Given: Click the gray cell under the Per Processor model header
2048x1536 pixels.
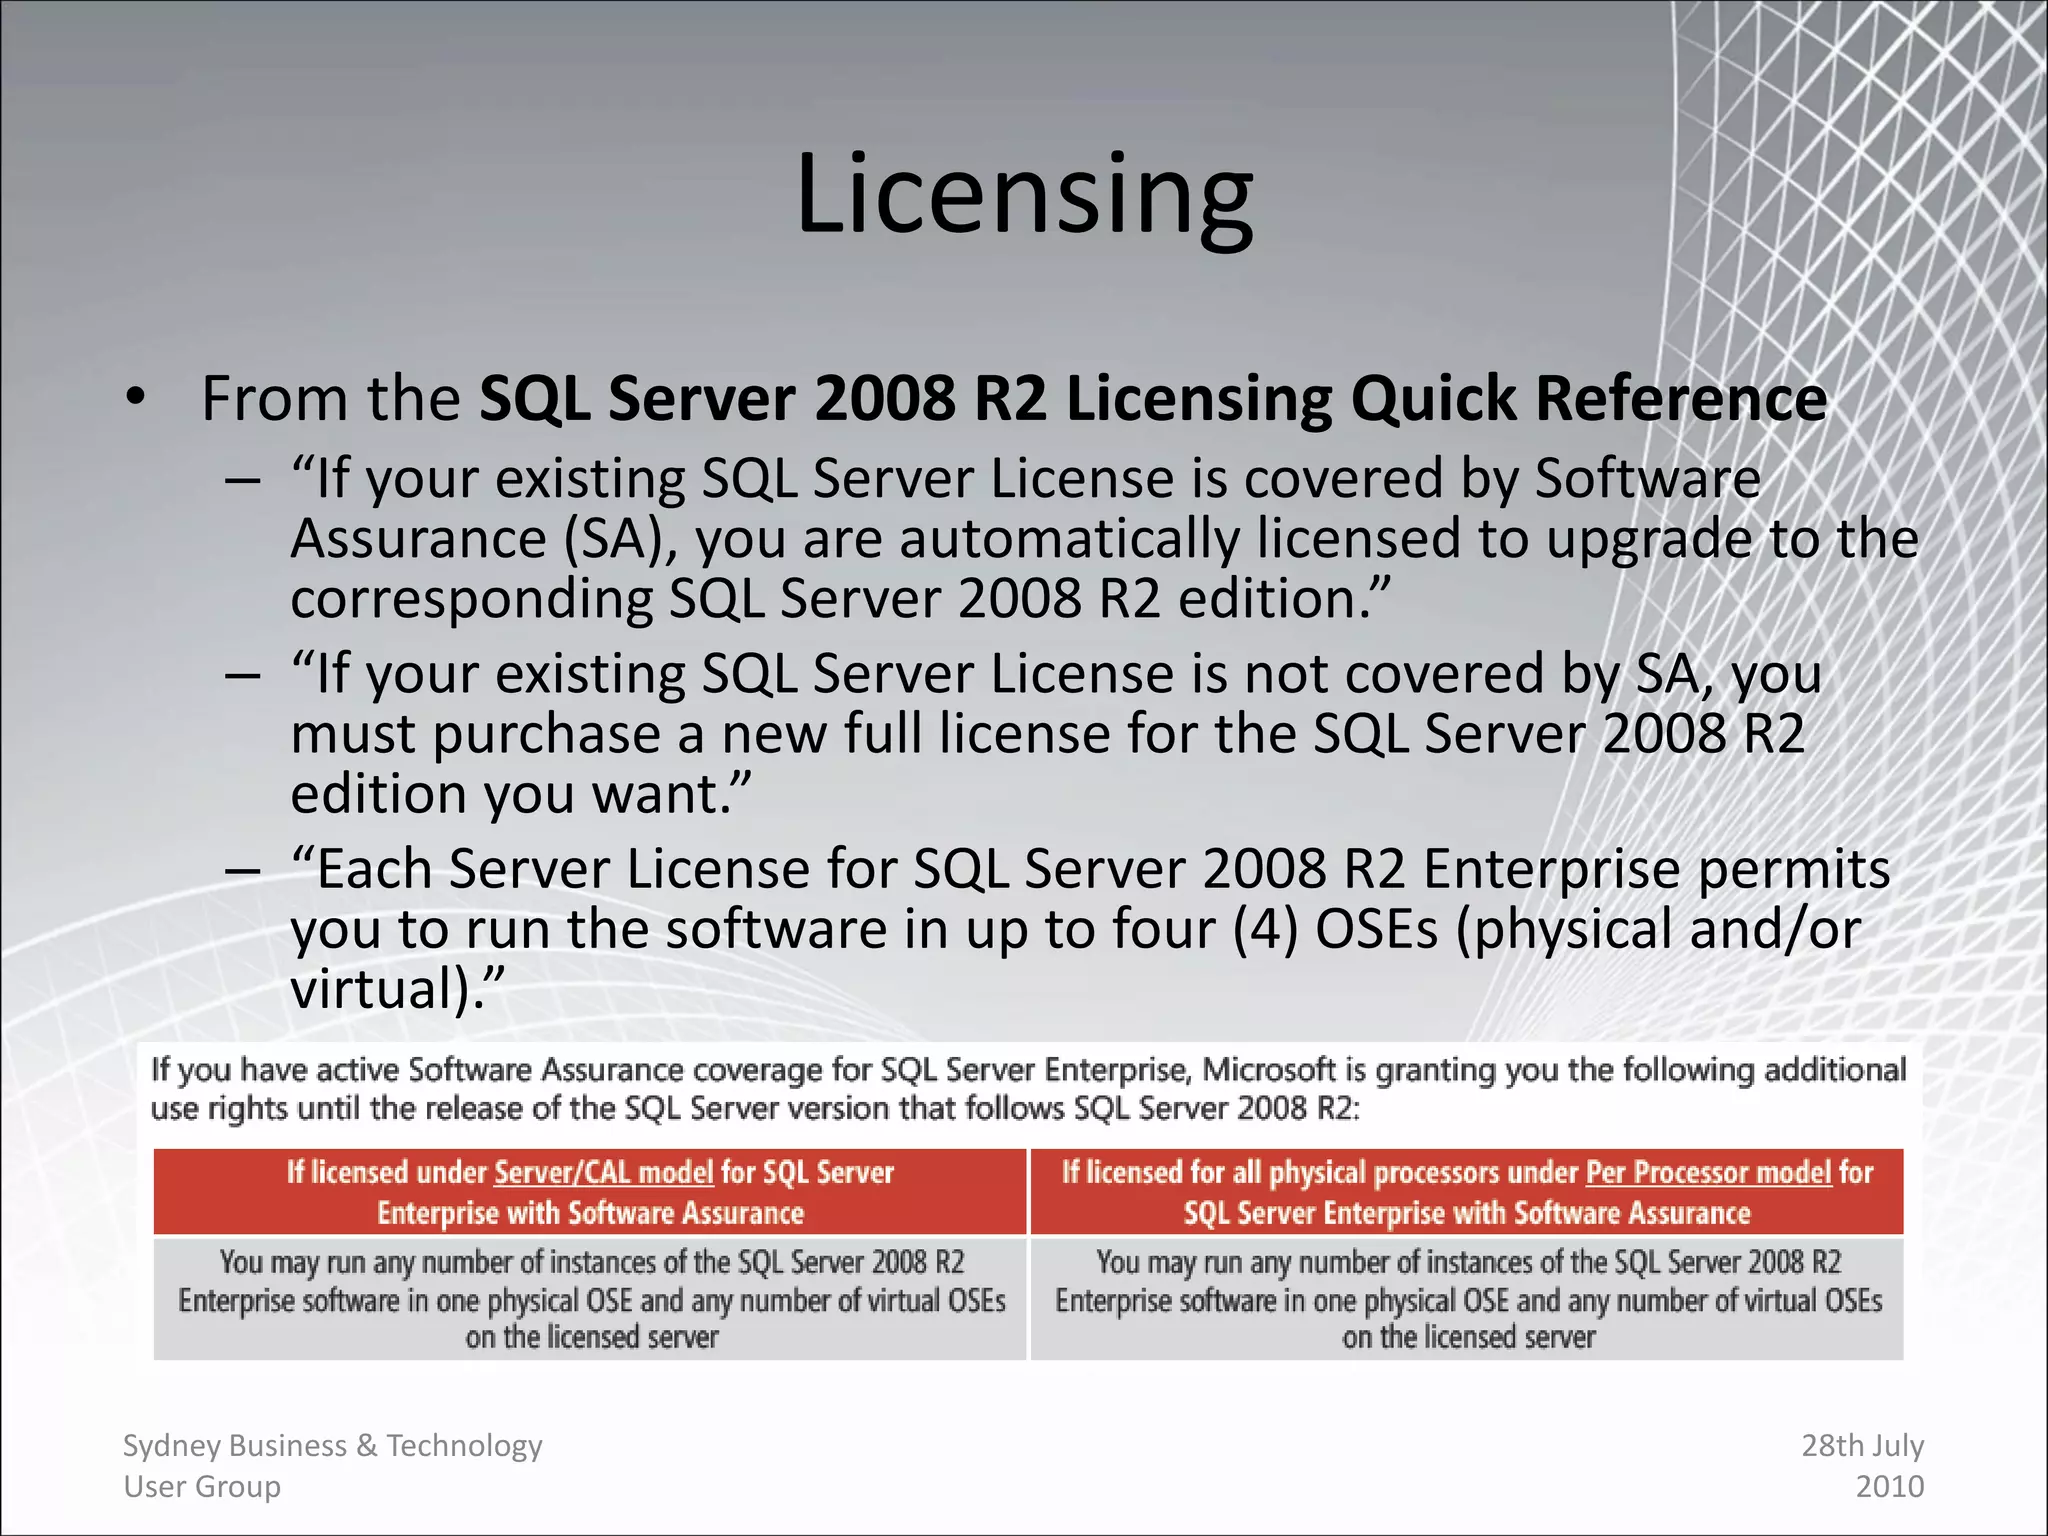Looking at the screenshot, I should pyautogui.click(x=1467, y=1299).
